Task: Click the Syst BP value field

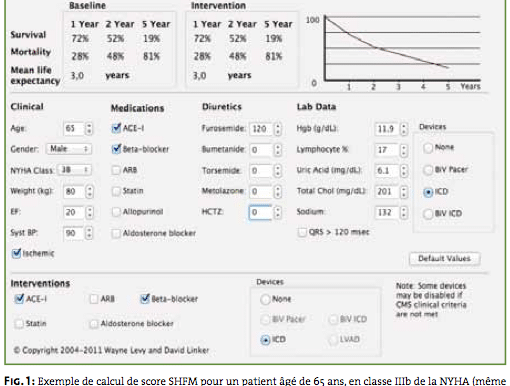Action: 73,233
